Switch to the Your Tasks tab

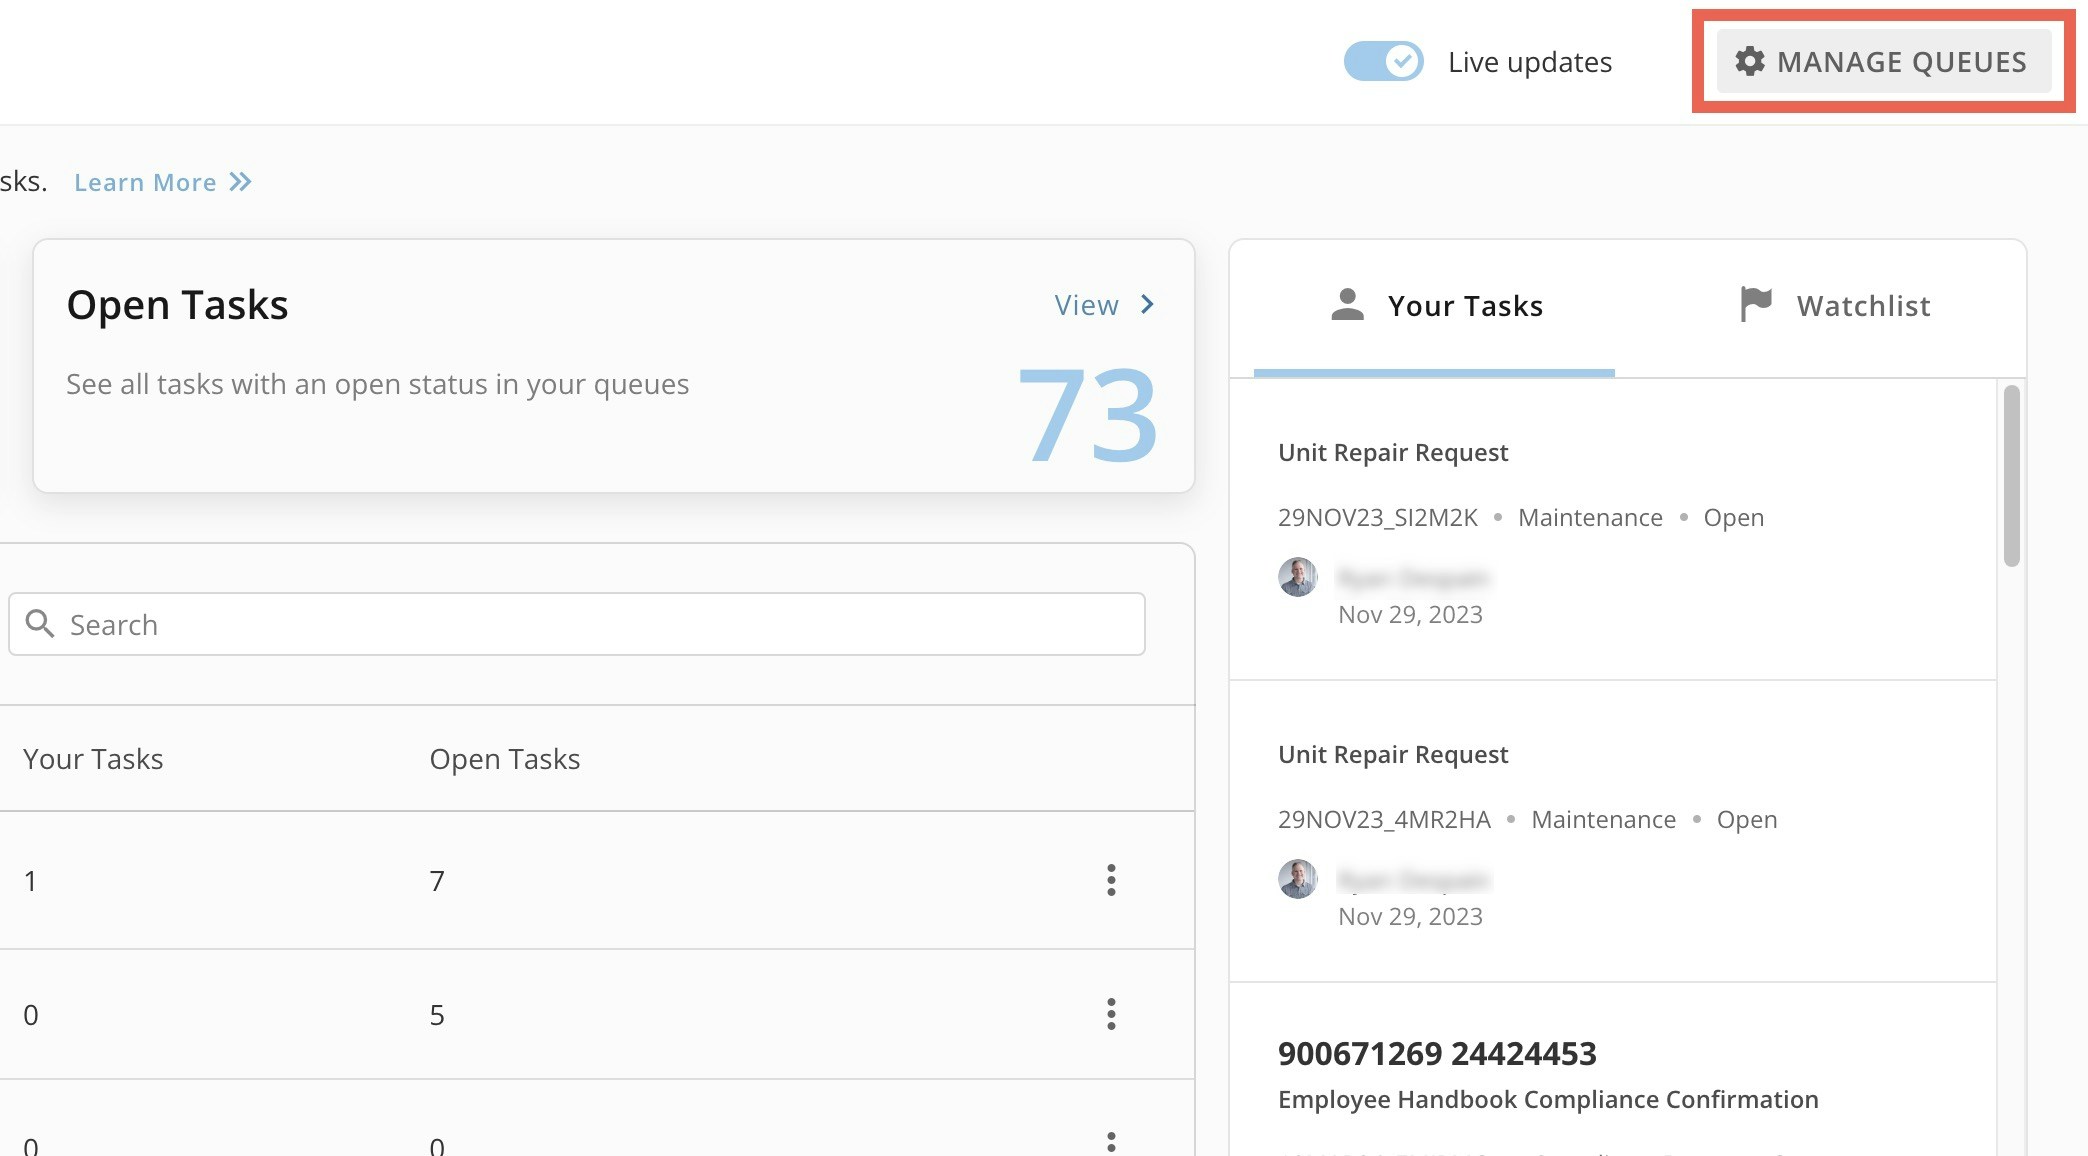(1464, 306)
